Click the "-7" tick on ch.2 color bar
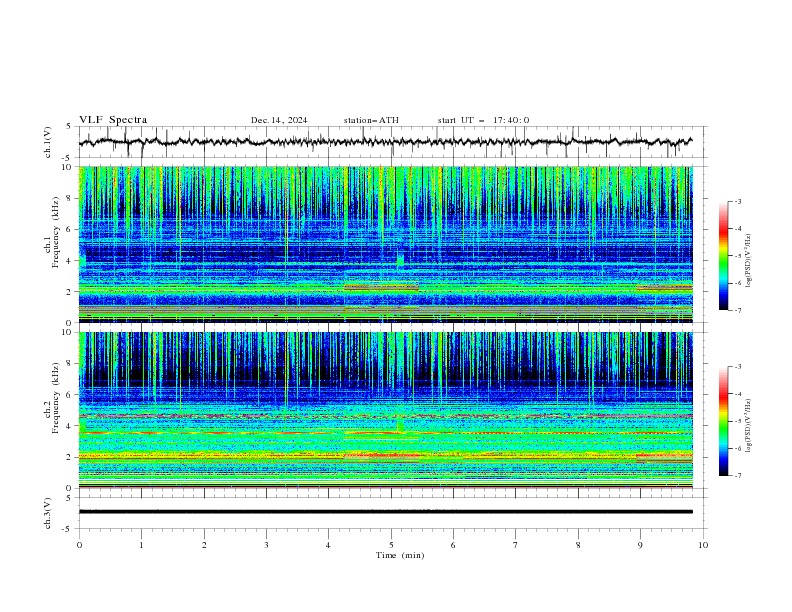 (738, 476)
